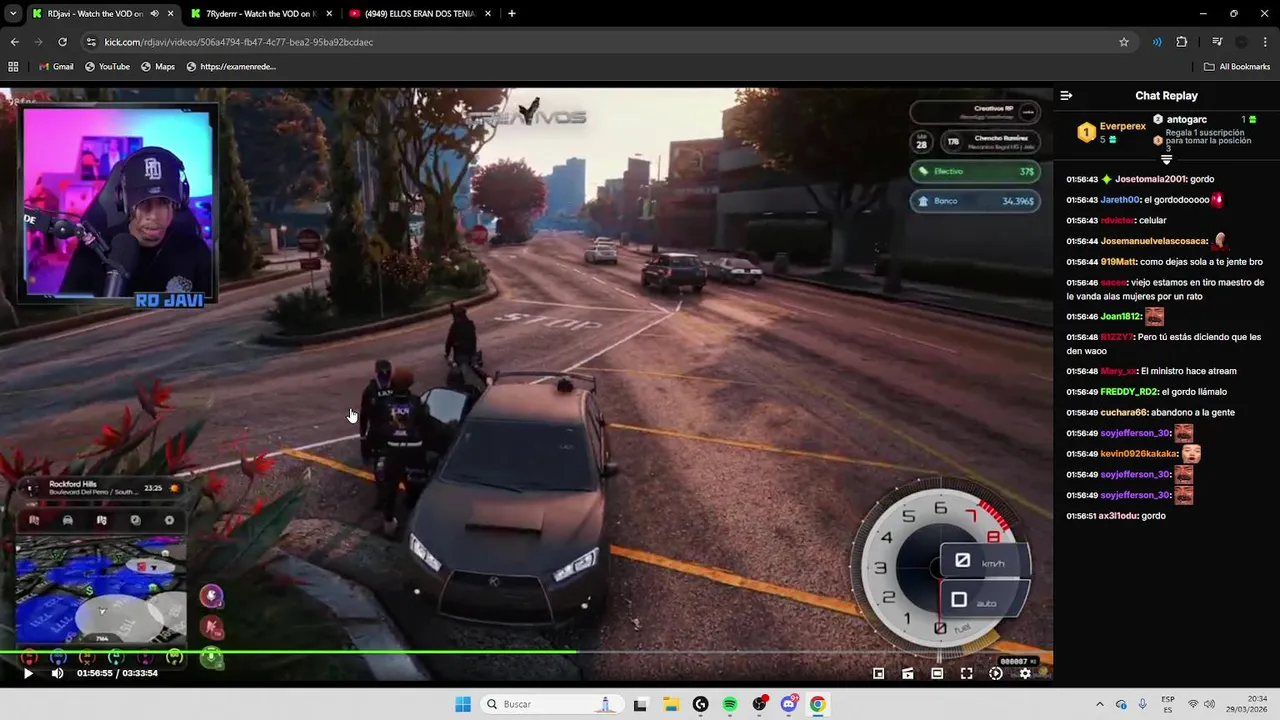The height and width of the screenshot is (720, 1280).
Task: Open a new browser tab
Action: coord(512,14)
